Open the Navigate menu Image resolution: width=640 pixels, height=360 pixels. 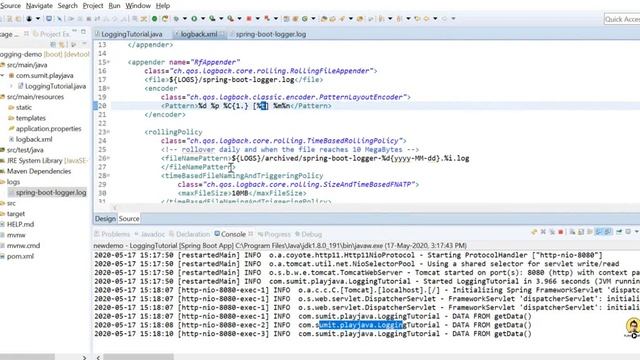[39, 6]
